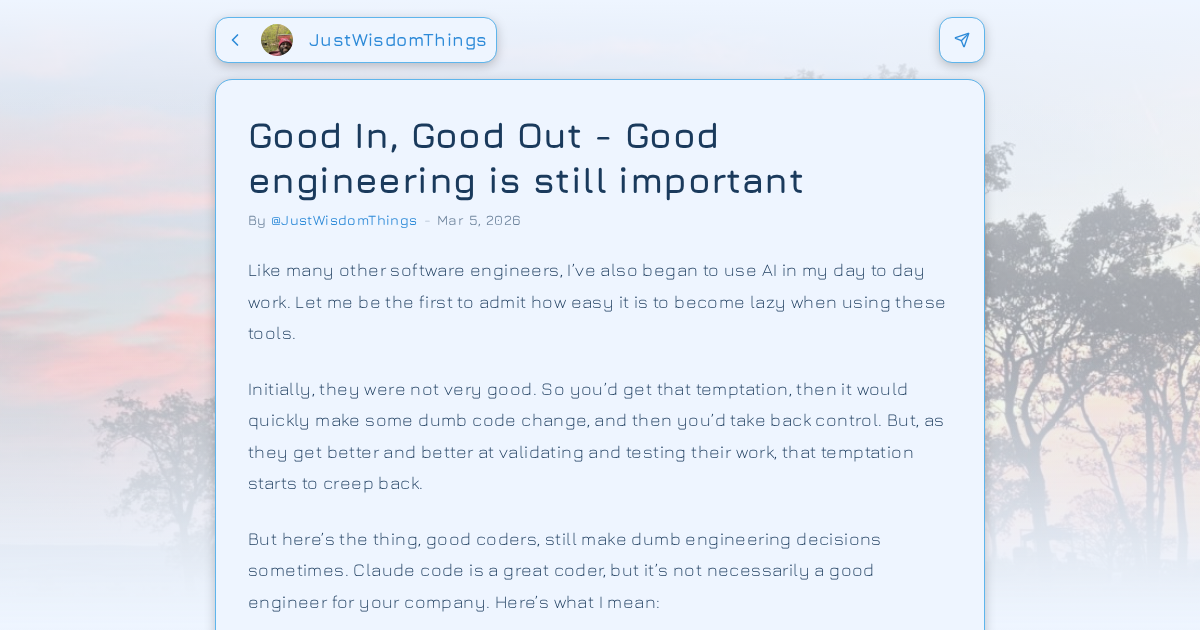Click the "engineering is still important" title line
The height and width of the screenshot is (630, 1200).
point(526,180)
